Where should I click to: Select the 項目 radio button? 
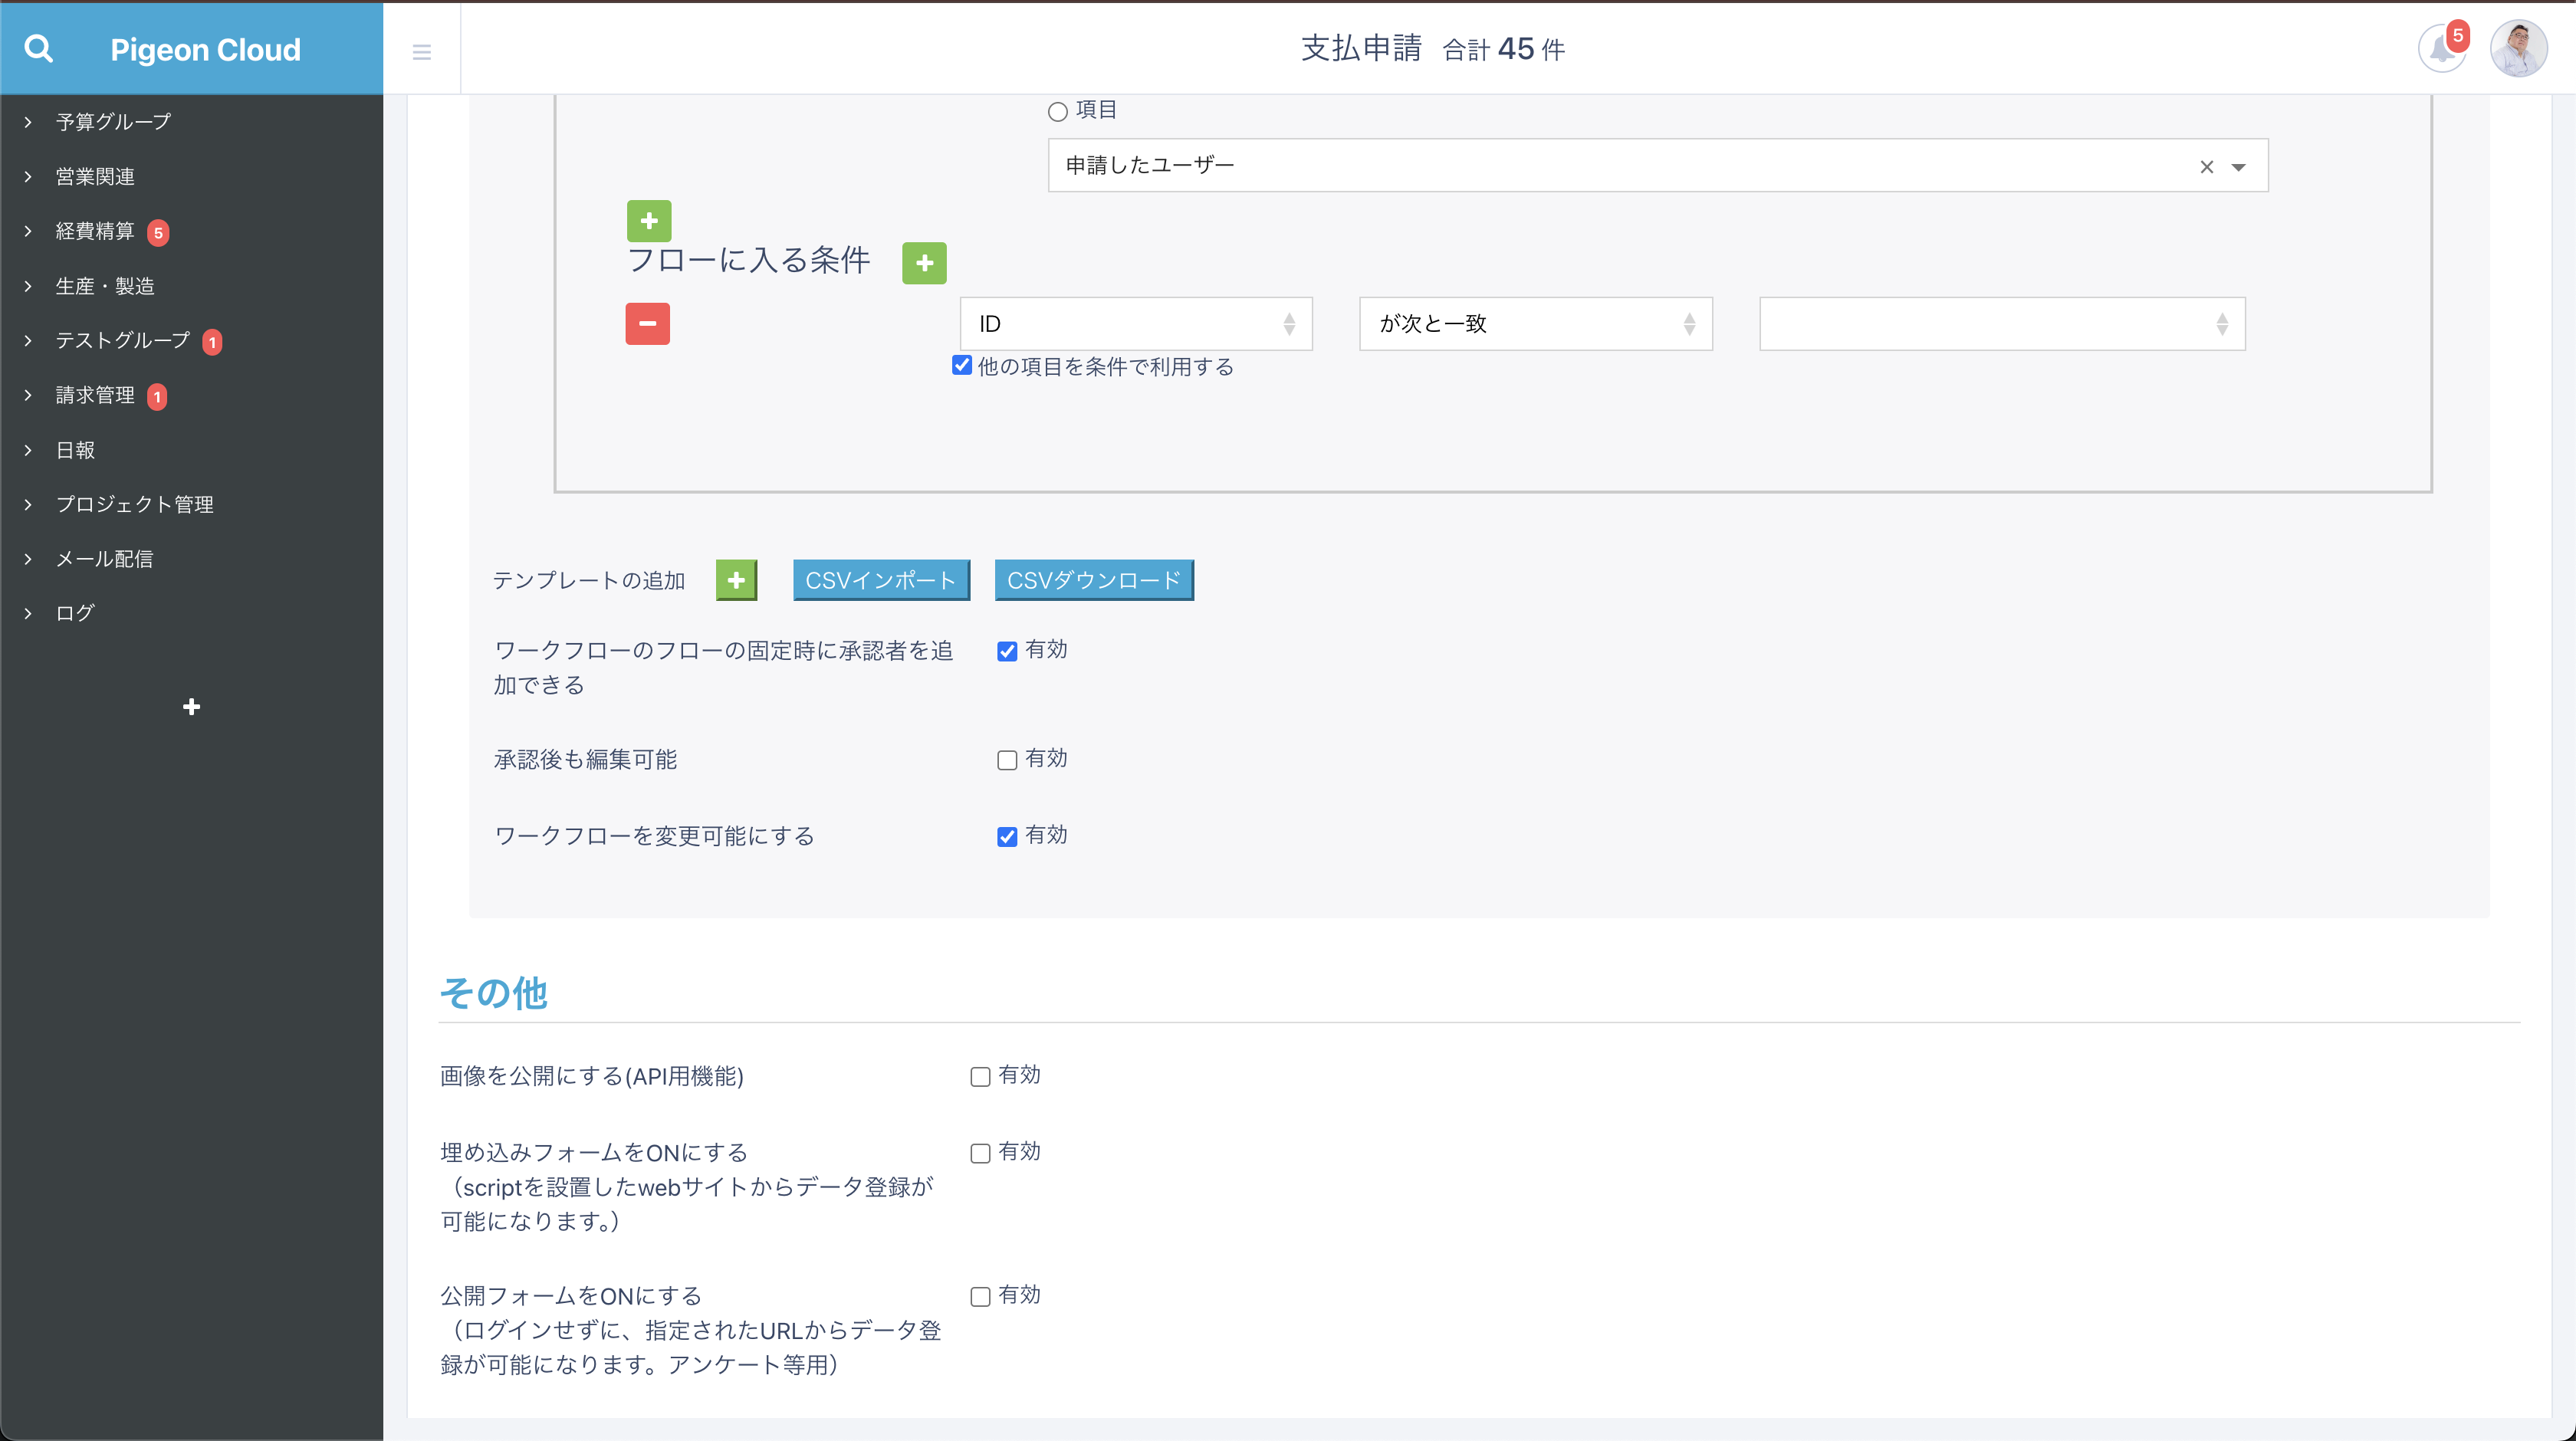point(1058,111)
